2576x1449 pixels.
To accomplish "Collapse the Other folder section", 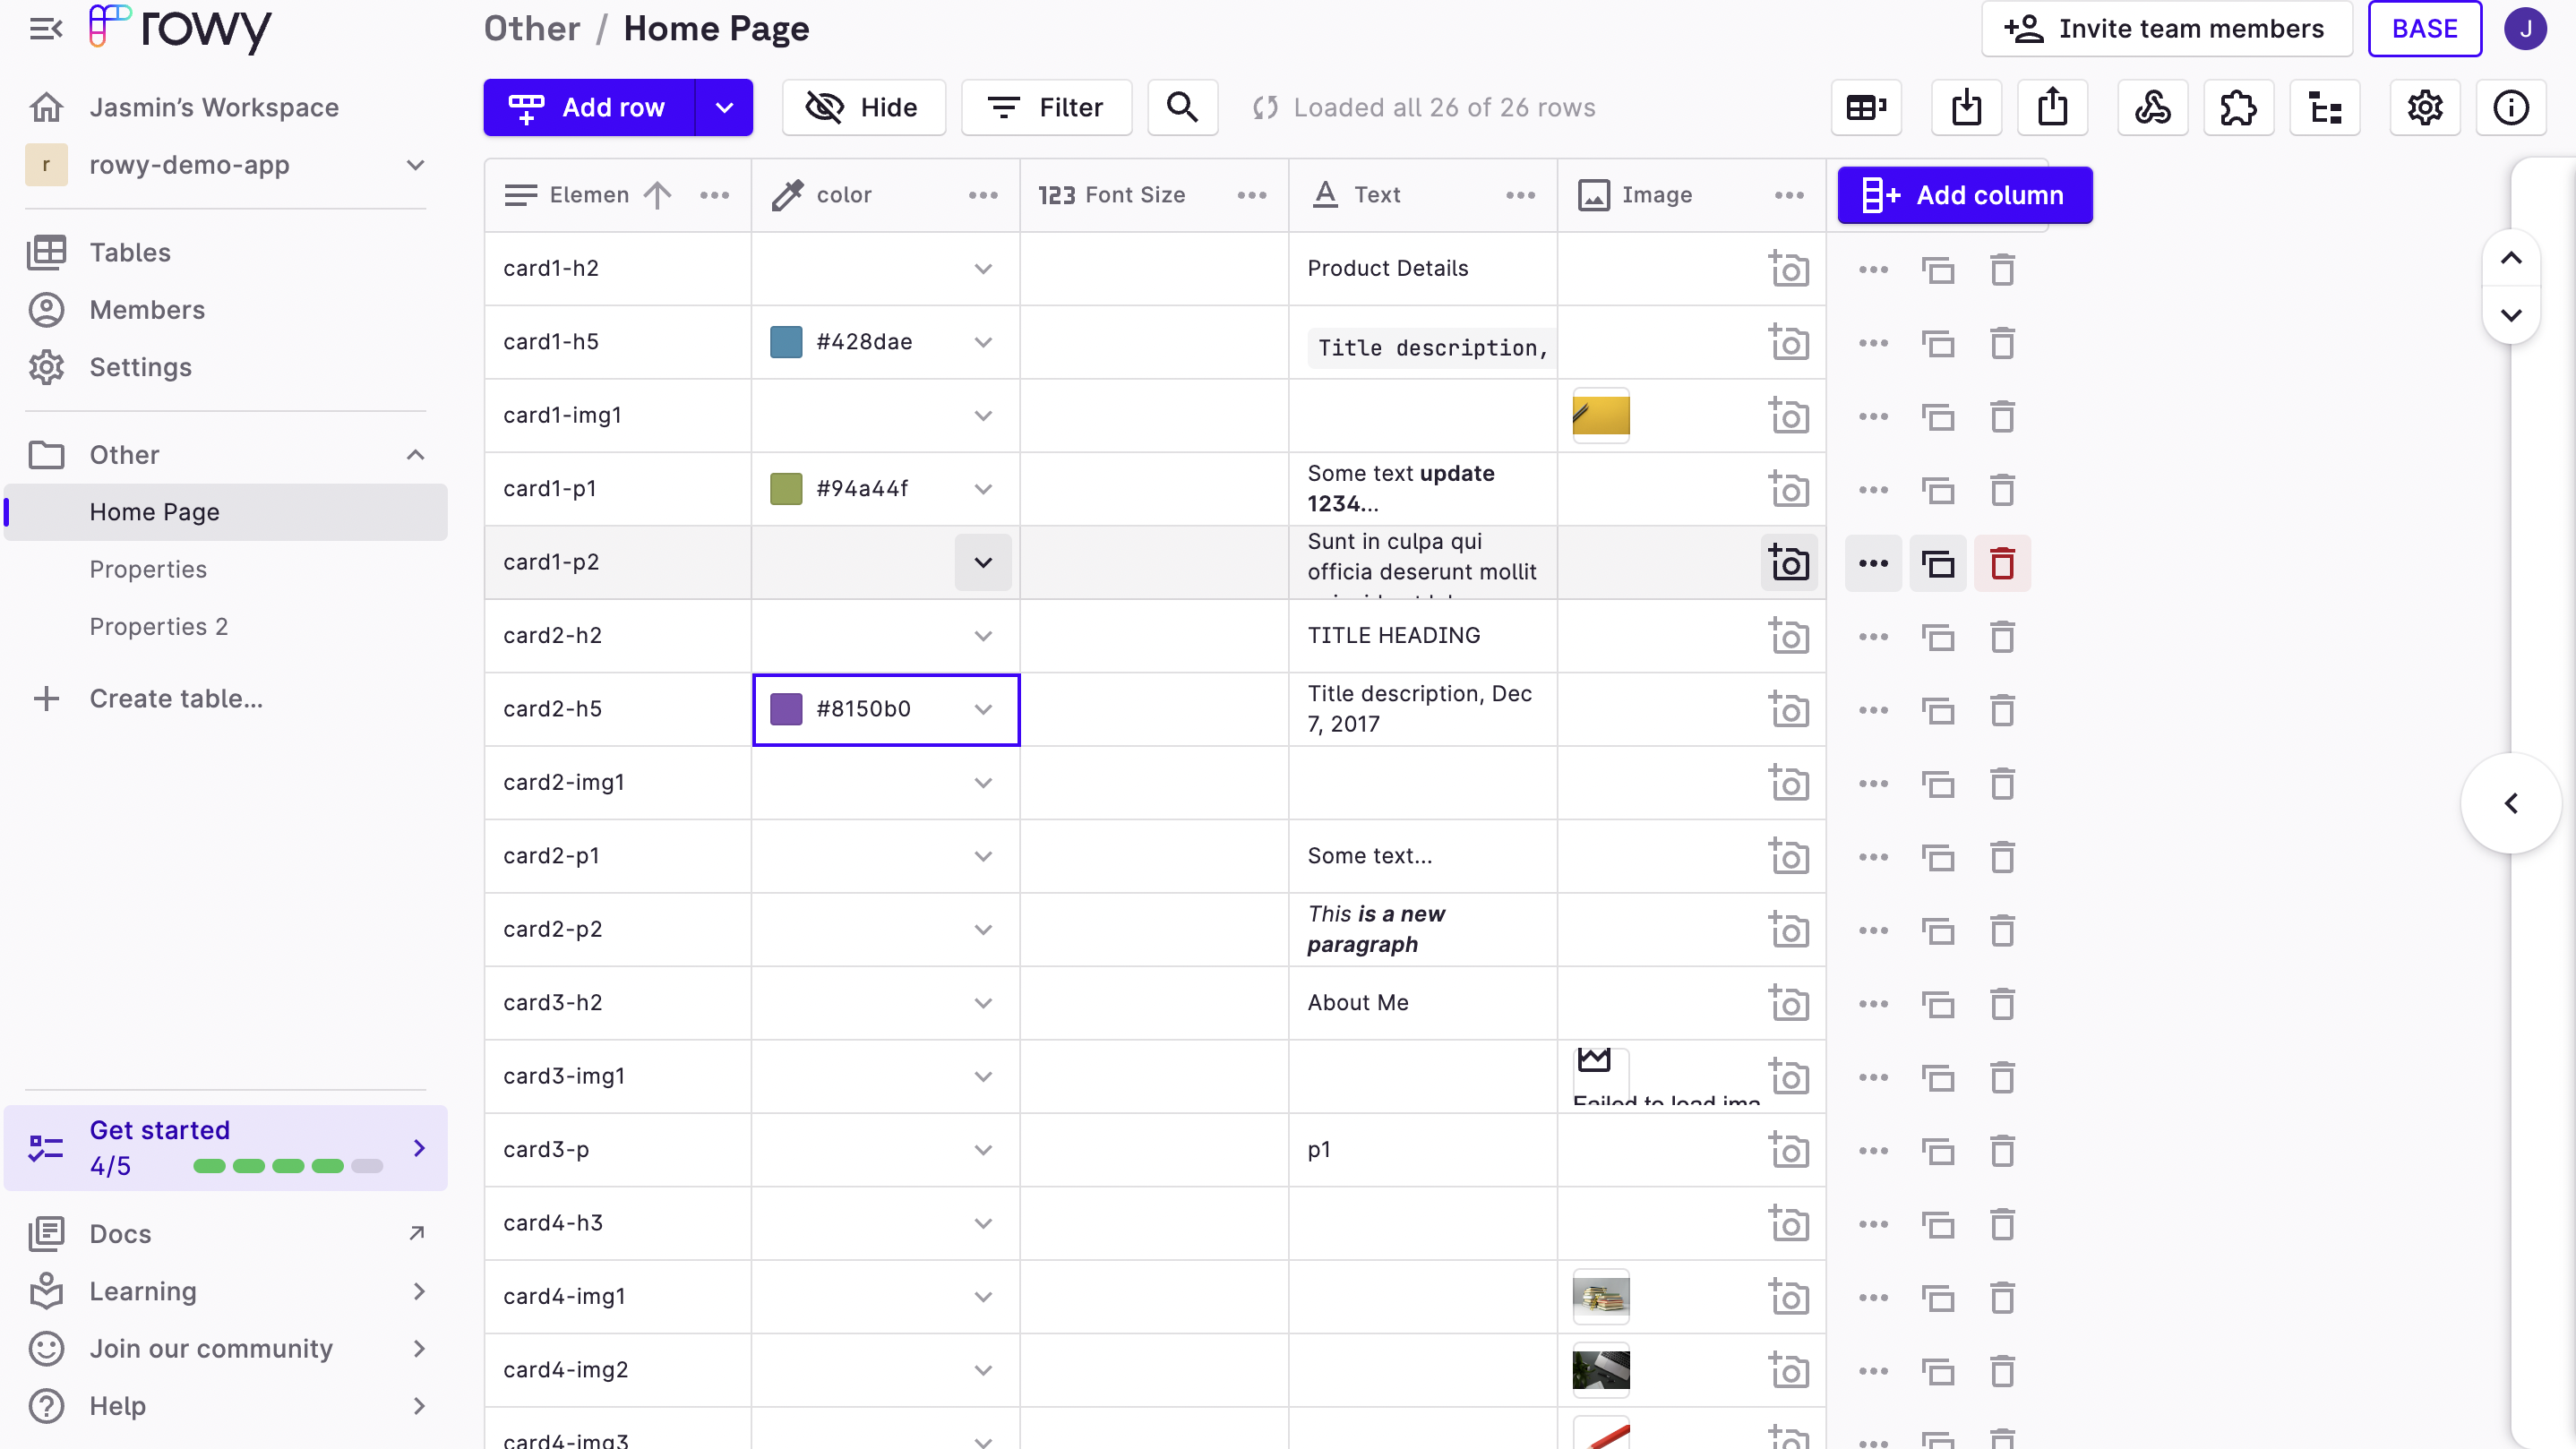I will point(416,455).
